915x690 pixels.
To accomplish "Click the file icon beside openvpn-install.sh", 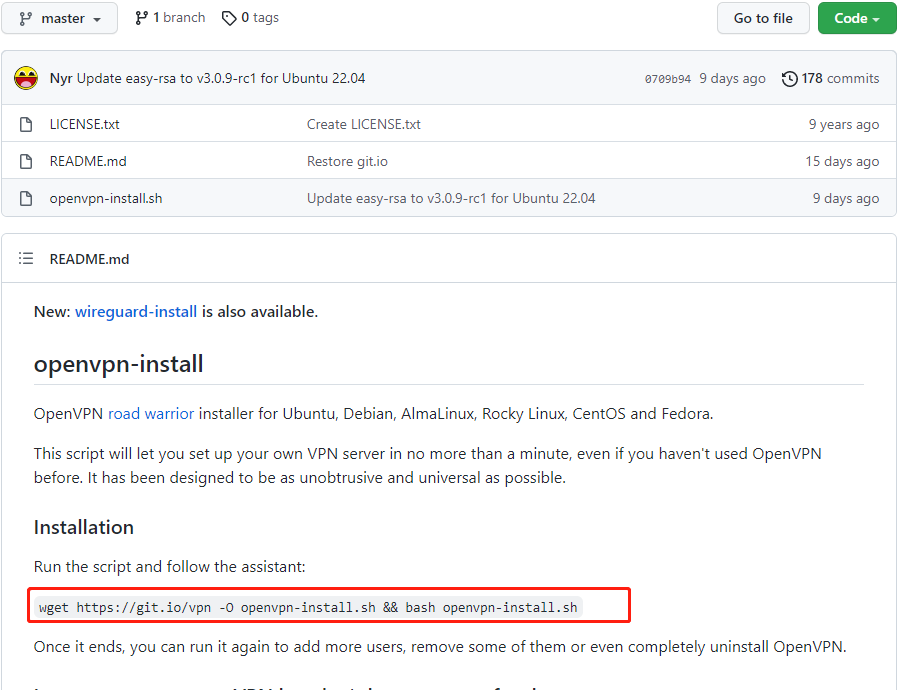I will click(x=26, y=199).
